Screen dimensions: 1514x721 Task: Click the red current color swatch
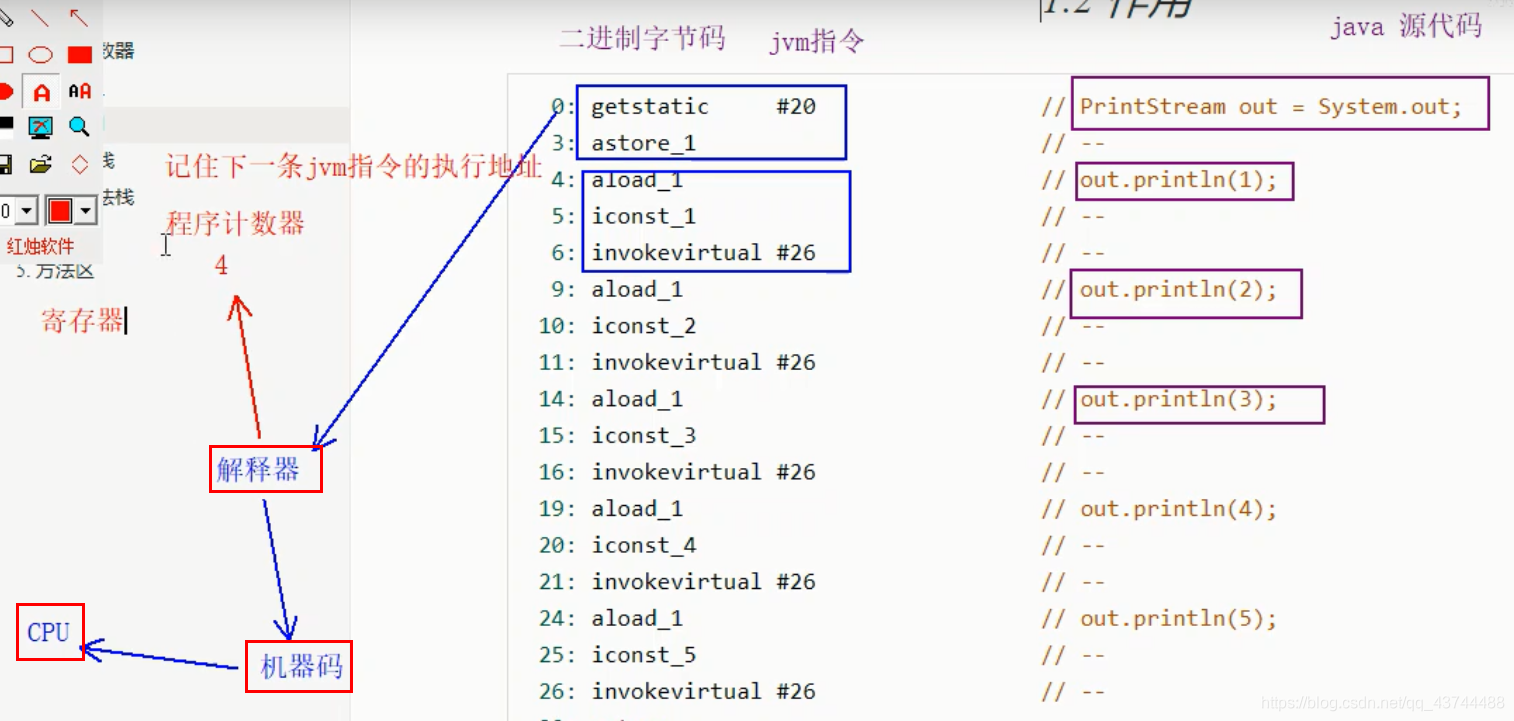click(60, 211)
